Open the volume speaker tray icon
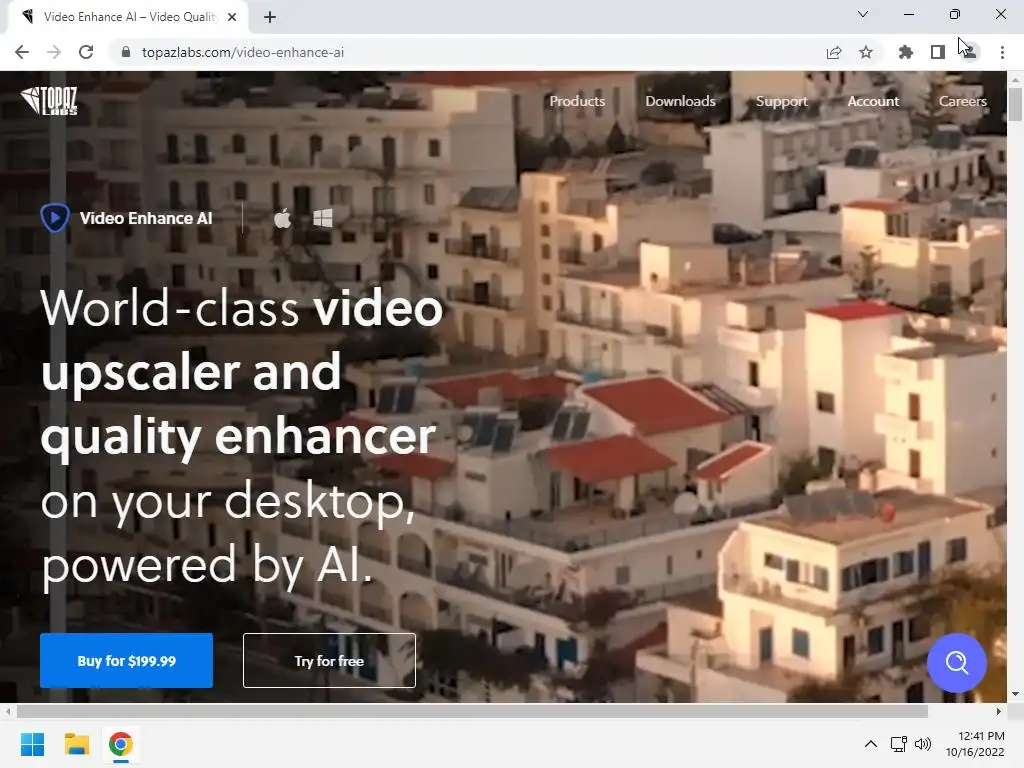Viewport: 1024px width, 768px height. coord(923,744)
